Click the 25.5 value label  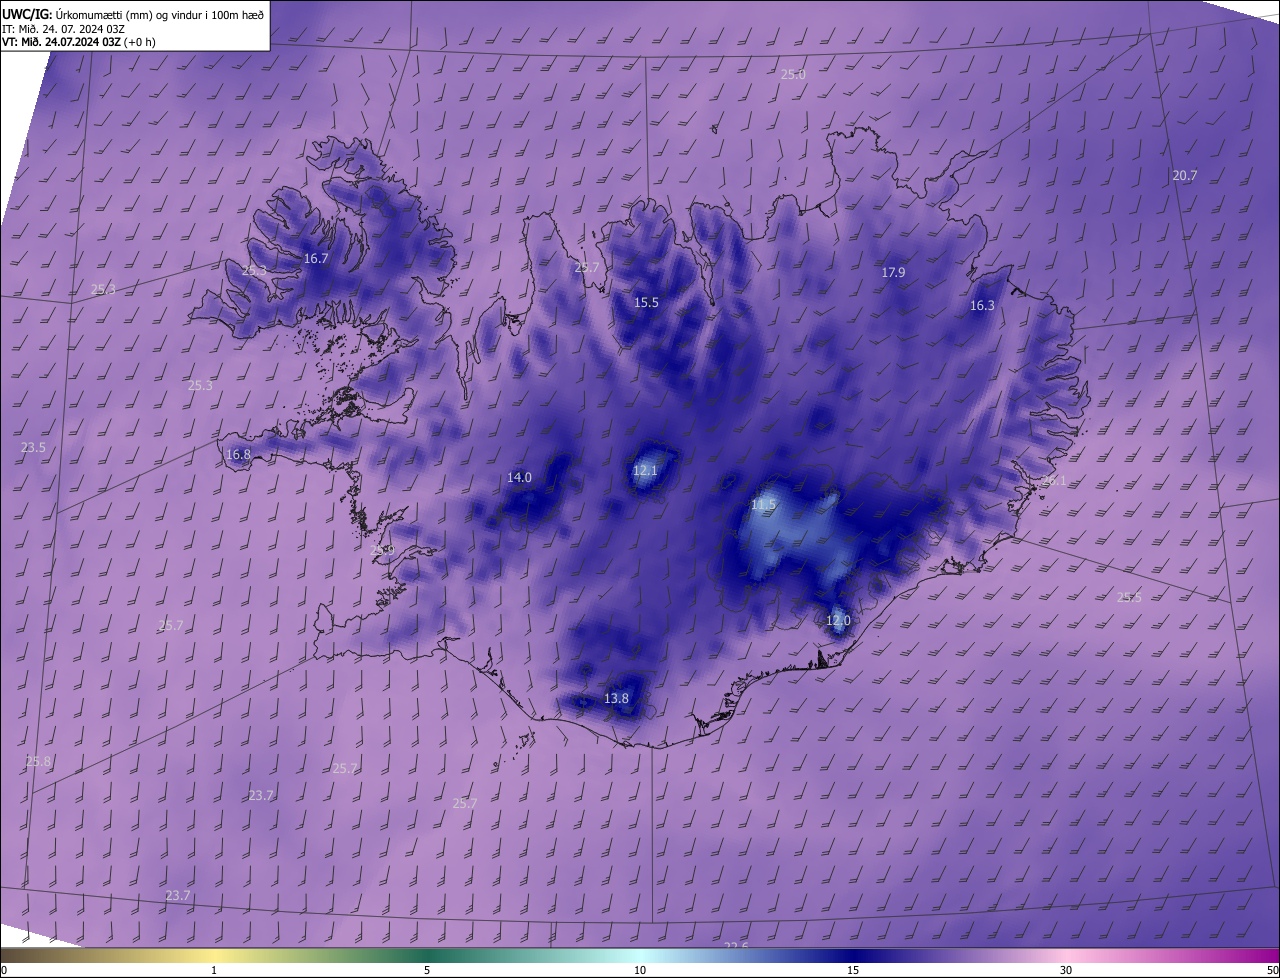click(x=1129, y=597)
